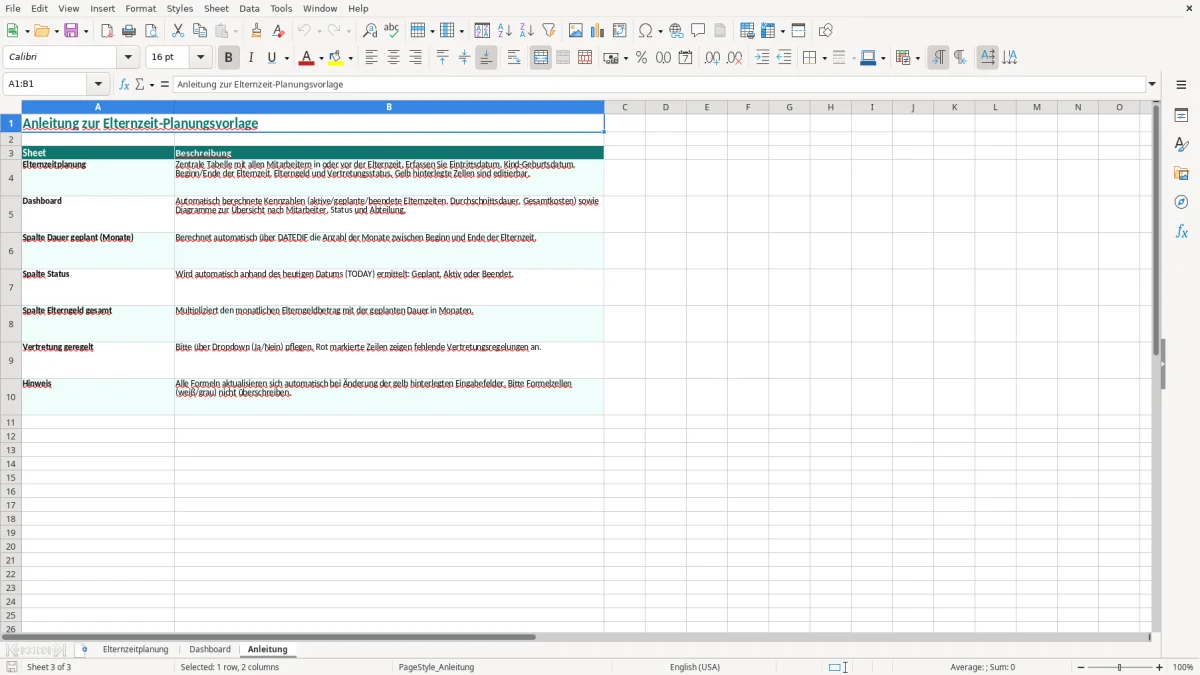1200x675 pixels.
Task: Open sidebar Navigator compass icon
Action: tap(1182, 203)
